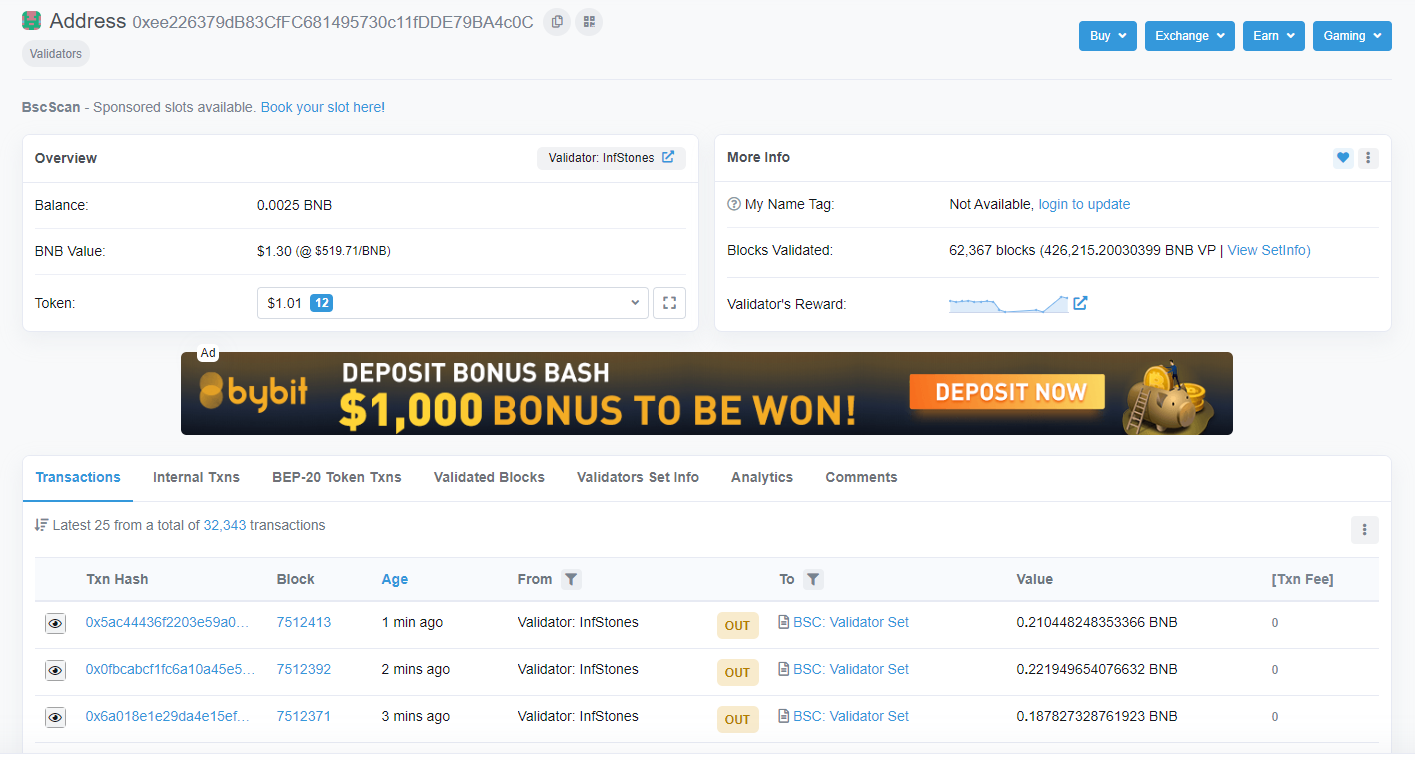Open Validator's Reward external link icon
Screen dimensions: 1415x760
(x=1080, y=303)
